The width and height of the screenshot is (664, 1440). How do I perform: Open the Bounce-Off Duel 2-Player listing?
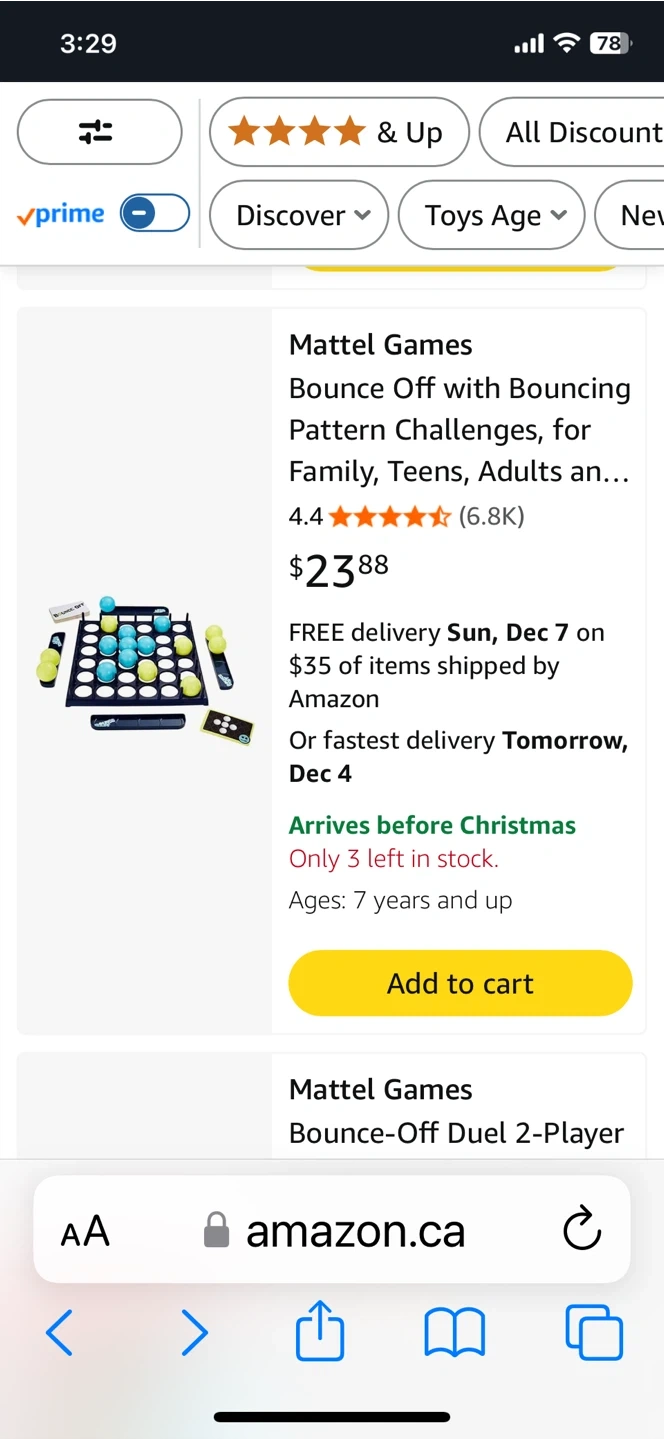(x=456, y=1133)
